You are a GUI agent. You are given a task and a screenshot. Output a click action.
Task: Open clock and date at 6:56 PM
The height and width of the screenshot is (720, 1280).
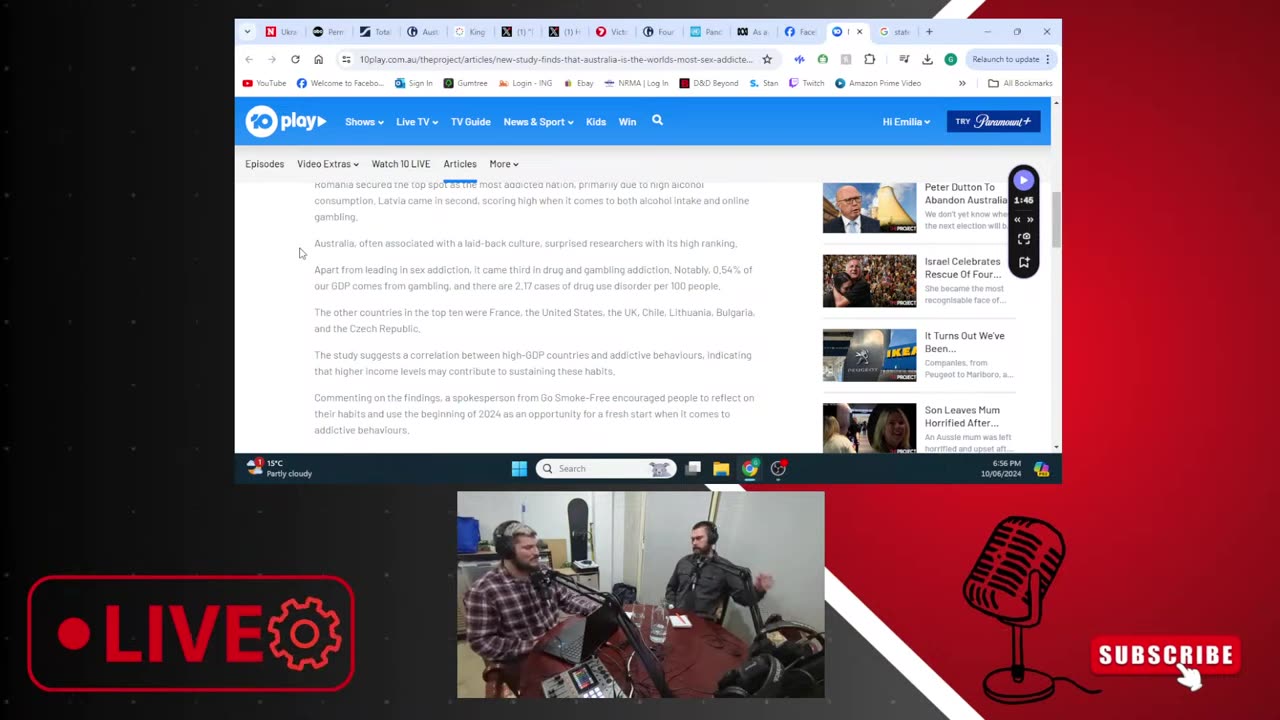[1001, 469]
